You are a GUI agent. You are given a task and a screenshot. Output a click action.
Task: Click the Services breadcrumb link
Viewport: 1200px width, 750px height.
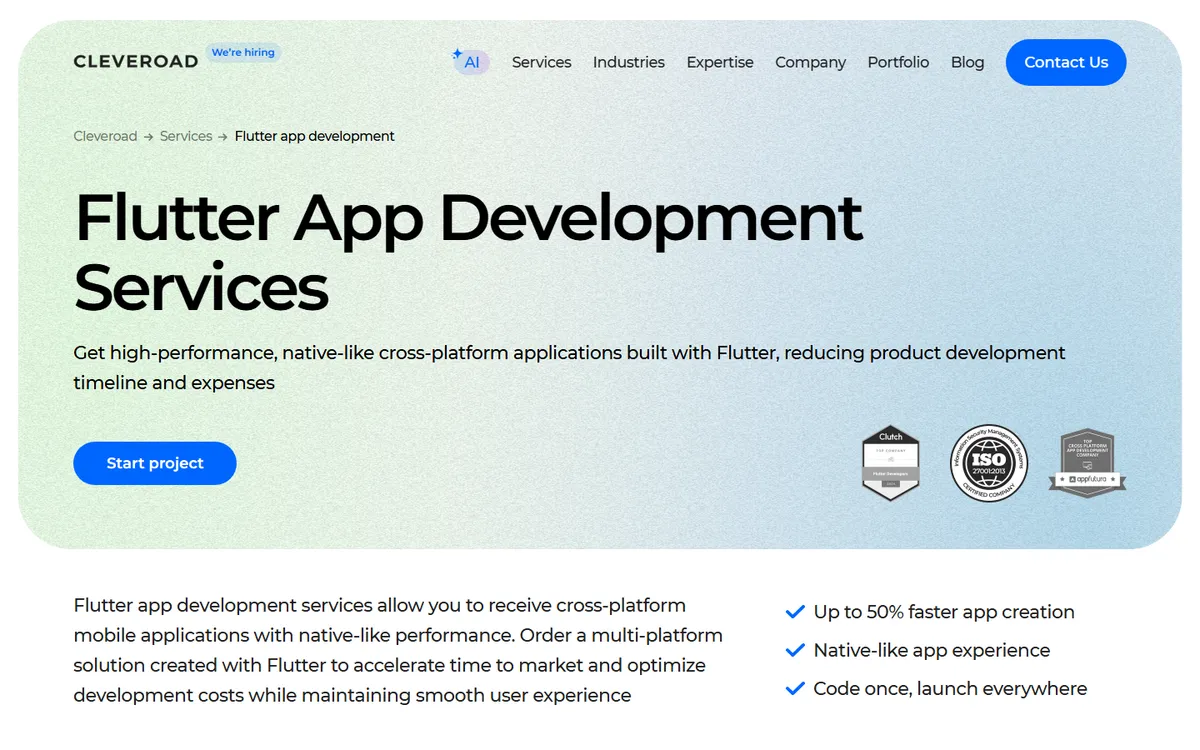[186, 136]
